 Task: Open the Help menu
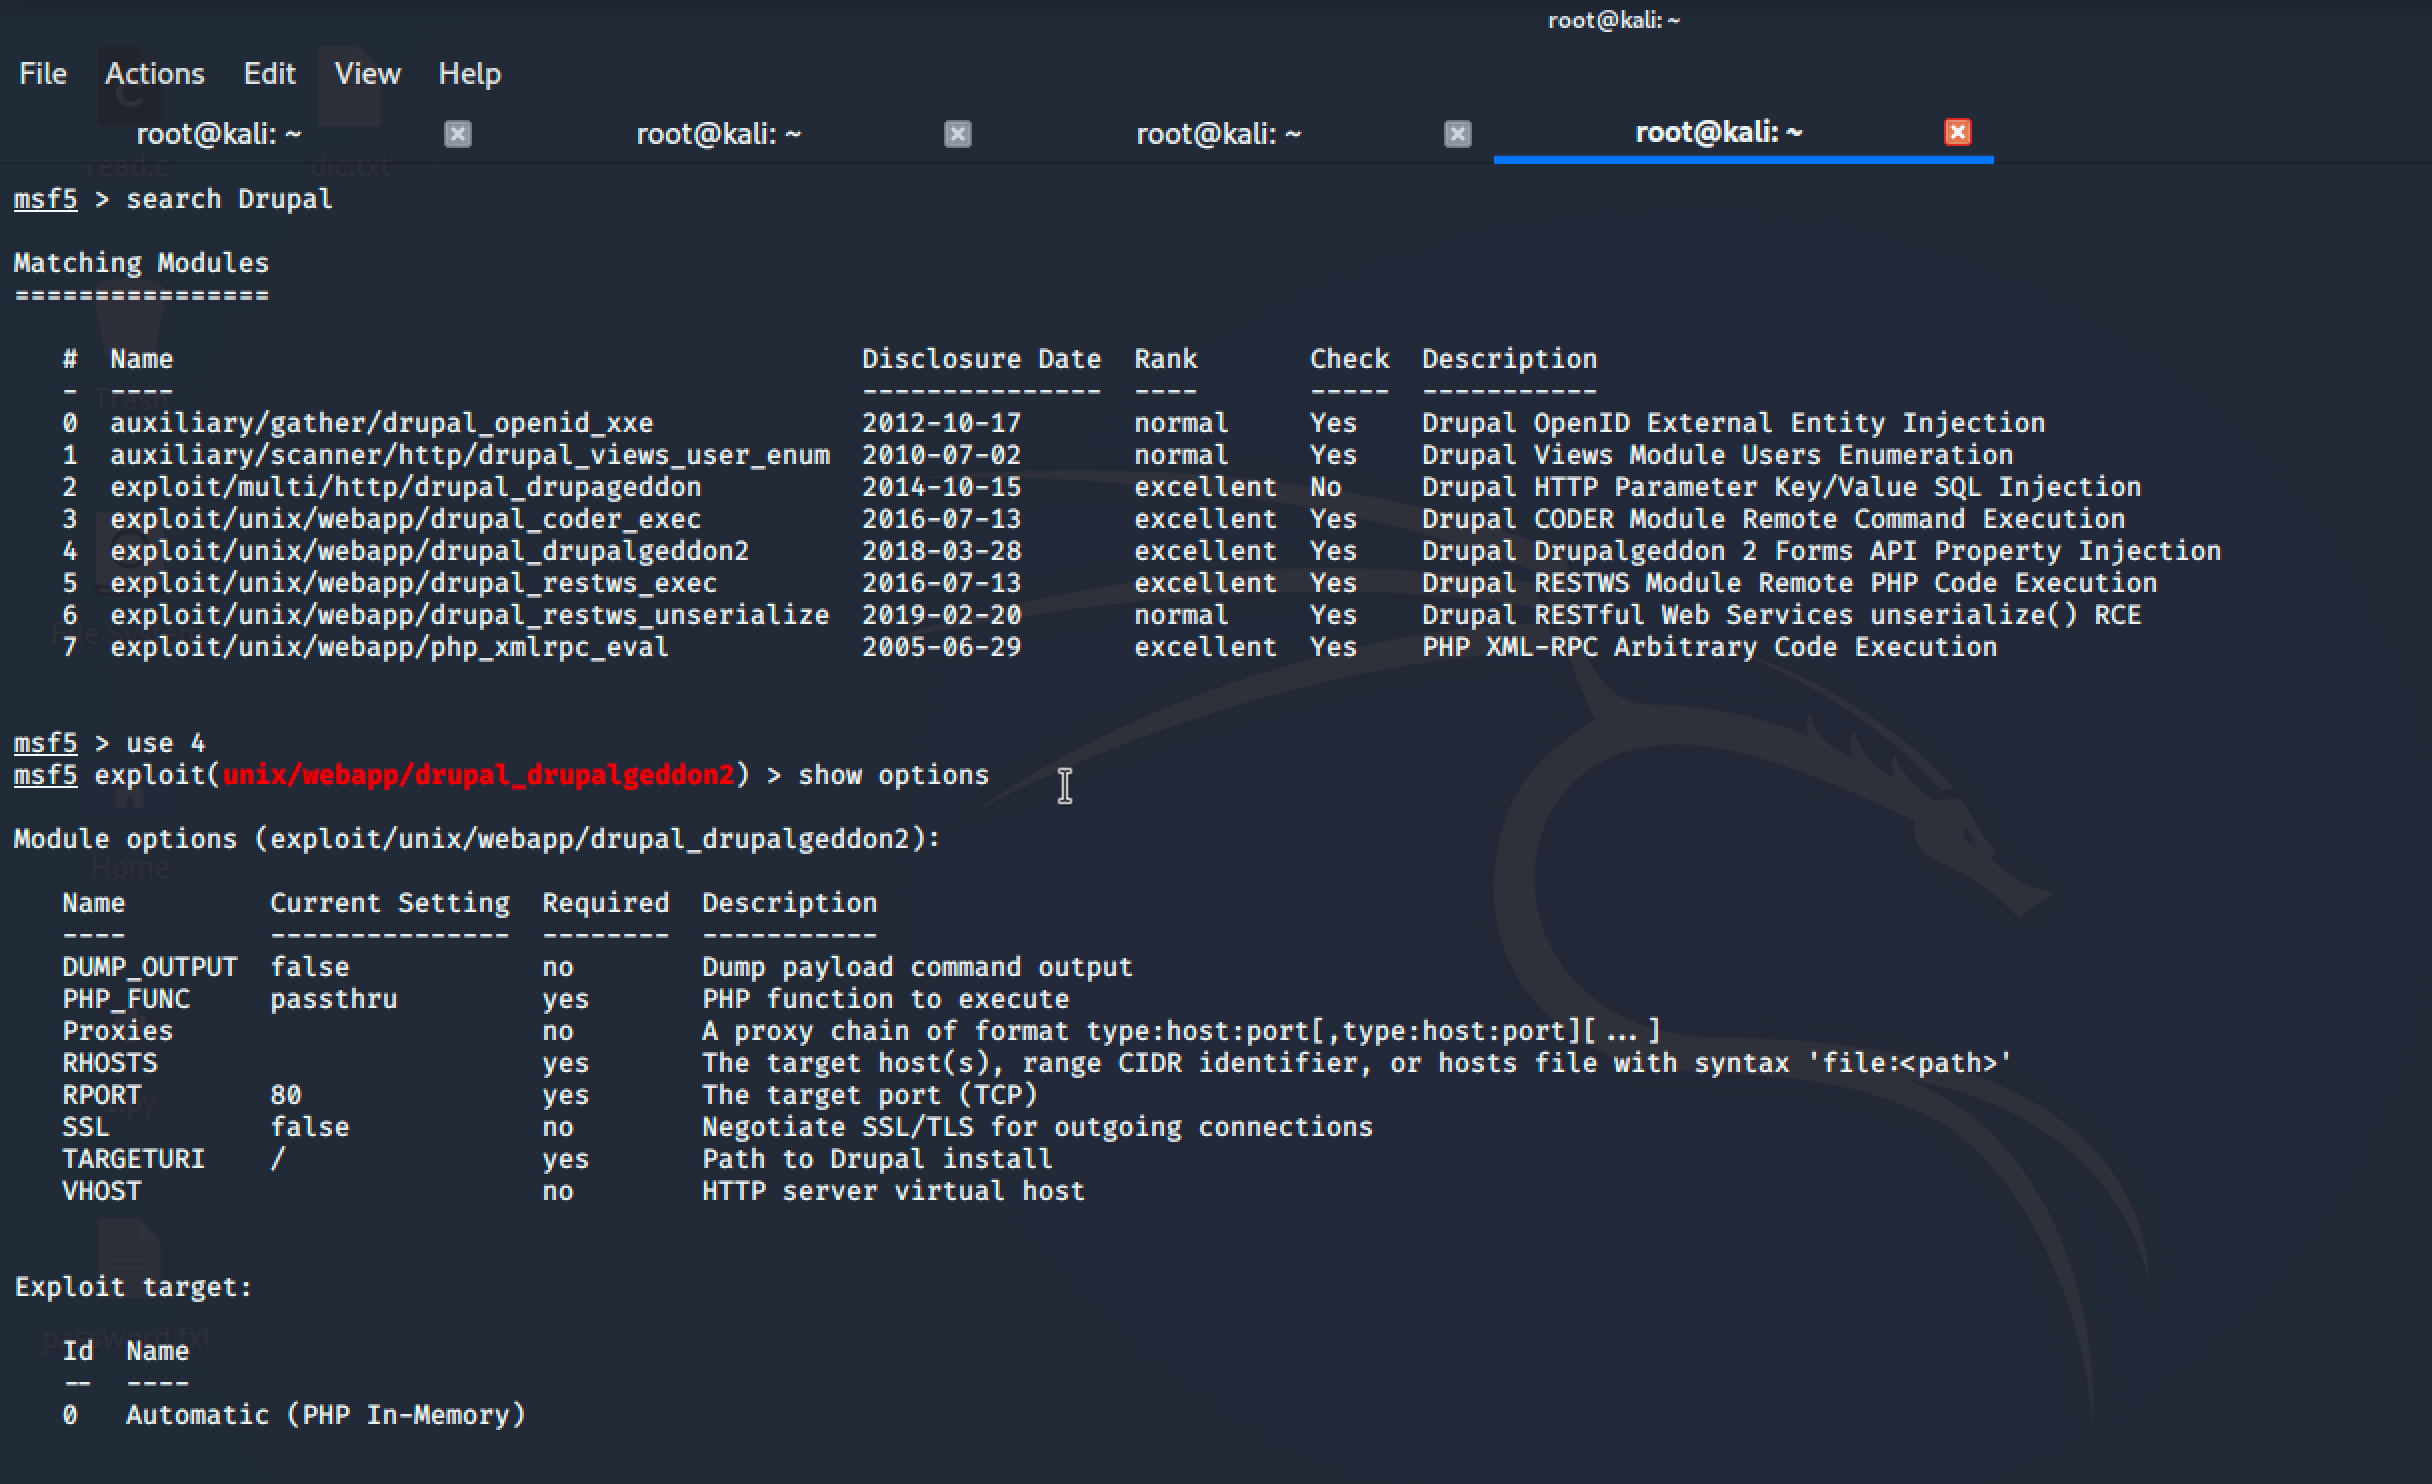pyautogui.click(x=469, y=74)
